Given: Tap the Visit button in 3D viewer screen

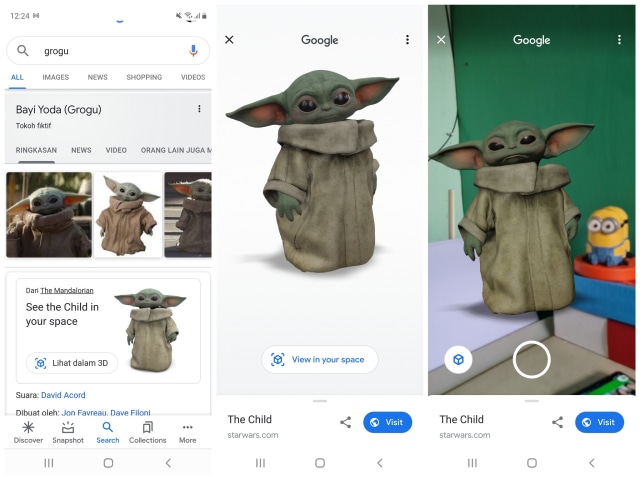Looking at the screenshot, I should [x=387, y=422].
